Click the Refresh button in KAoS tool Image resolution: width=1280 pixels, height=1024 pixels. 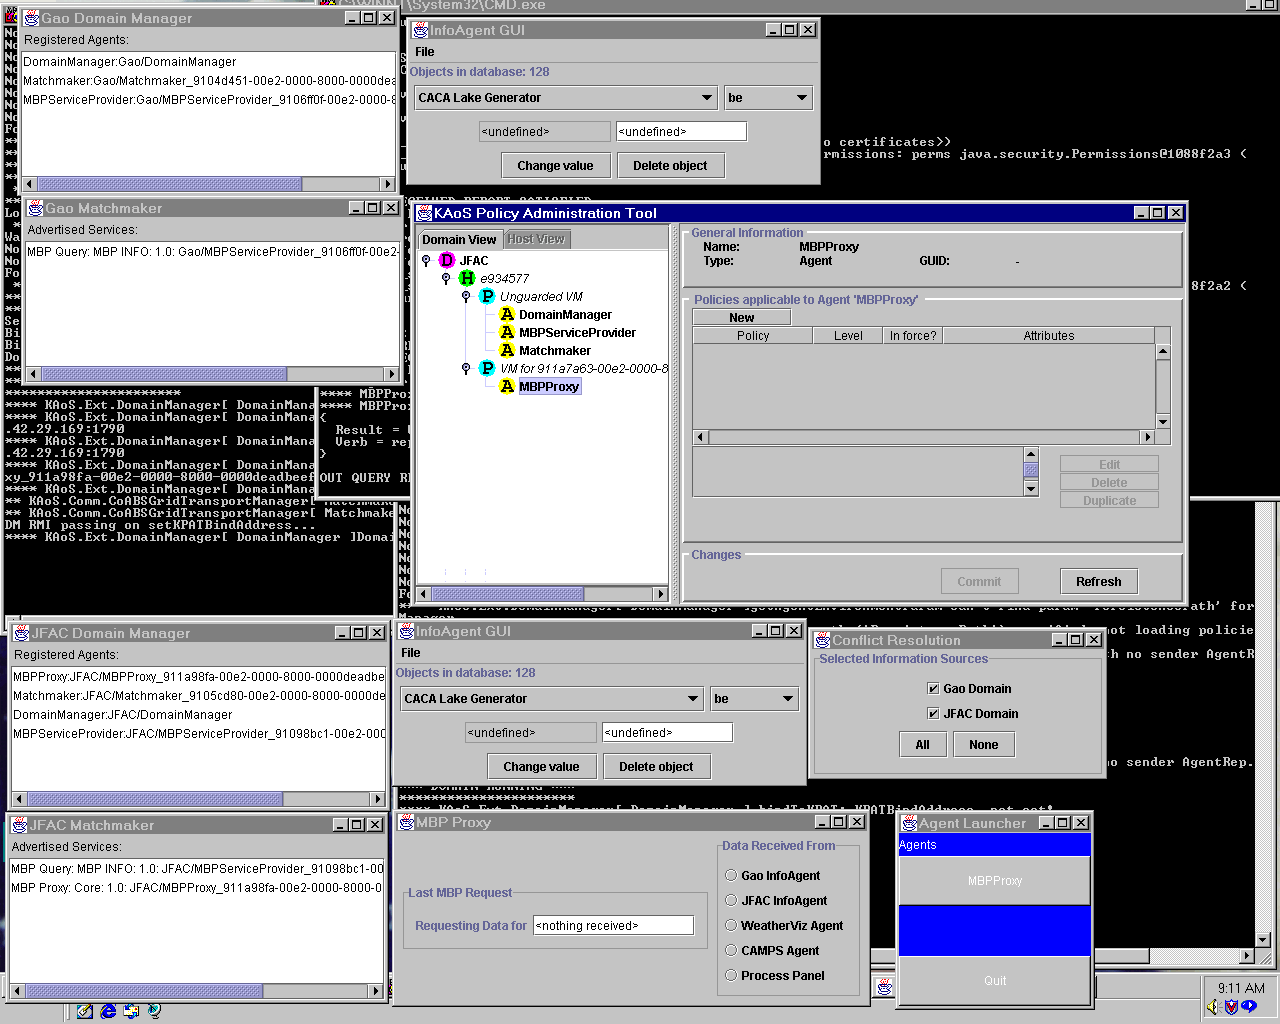pos(1099,582)
